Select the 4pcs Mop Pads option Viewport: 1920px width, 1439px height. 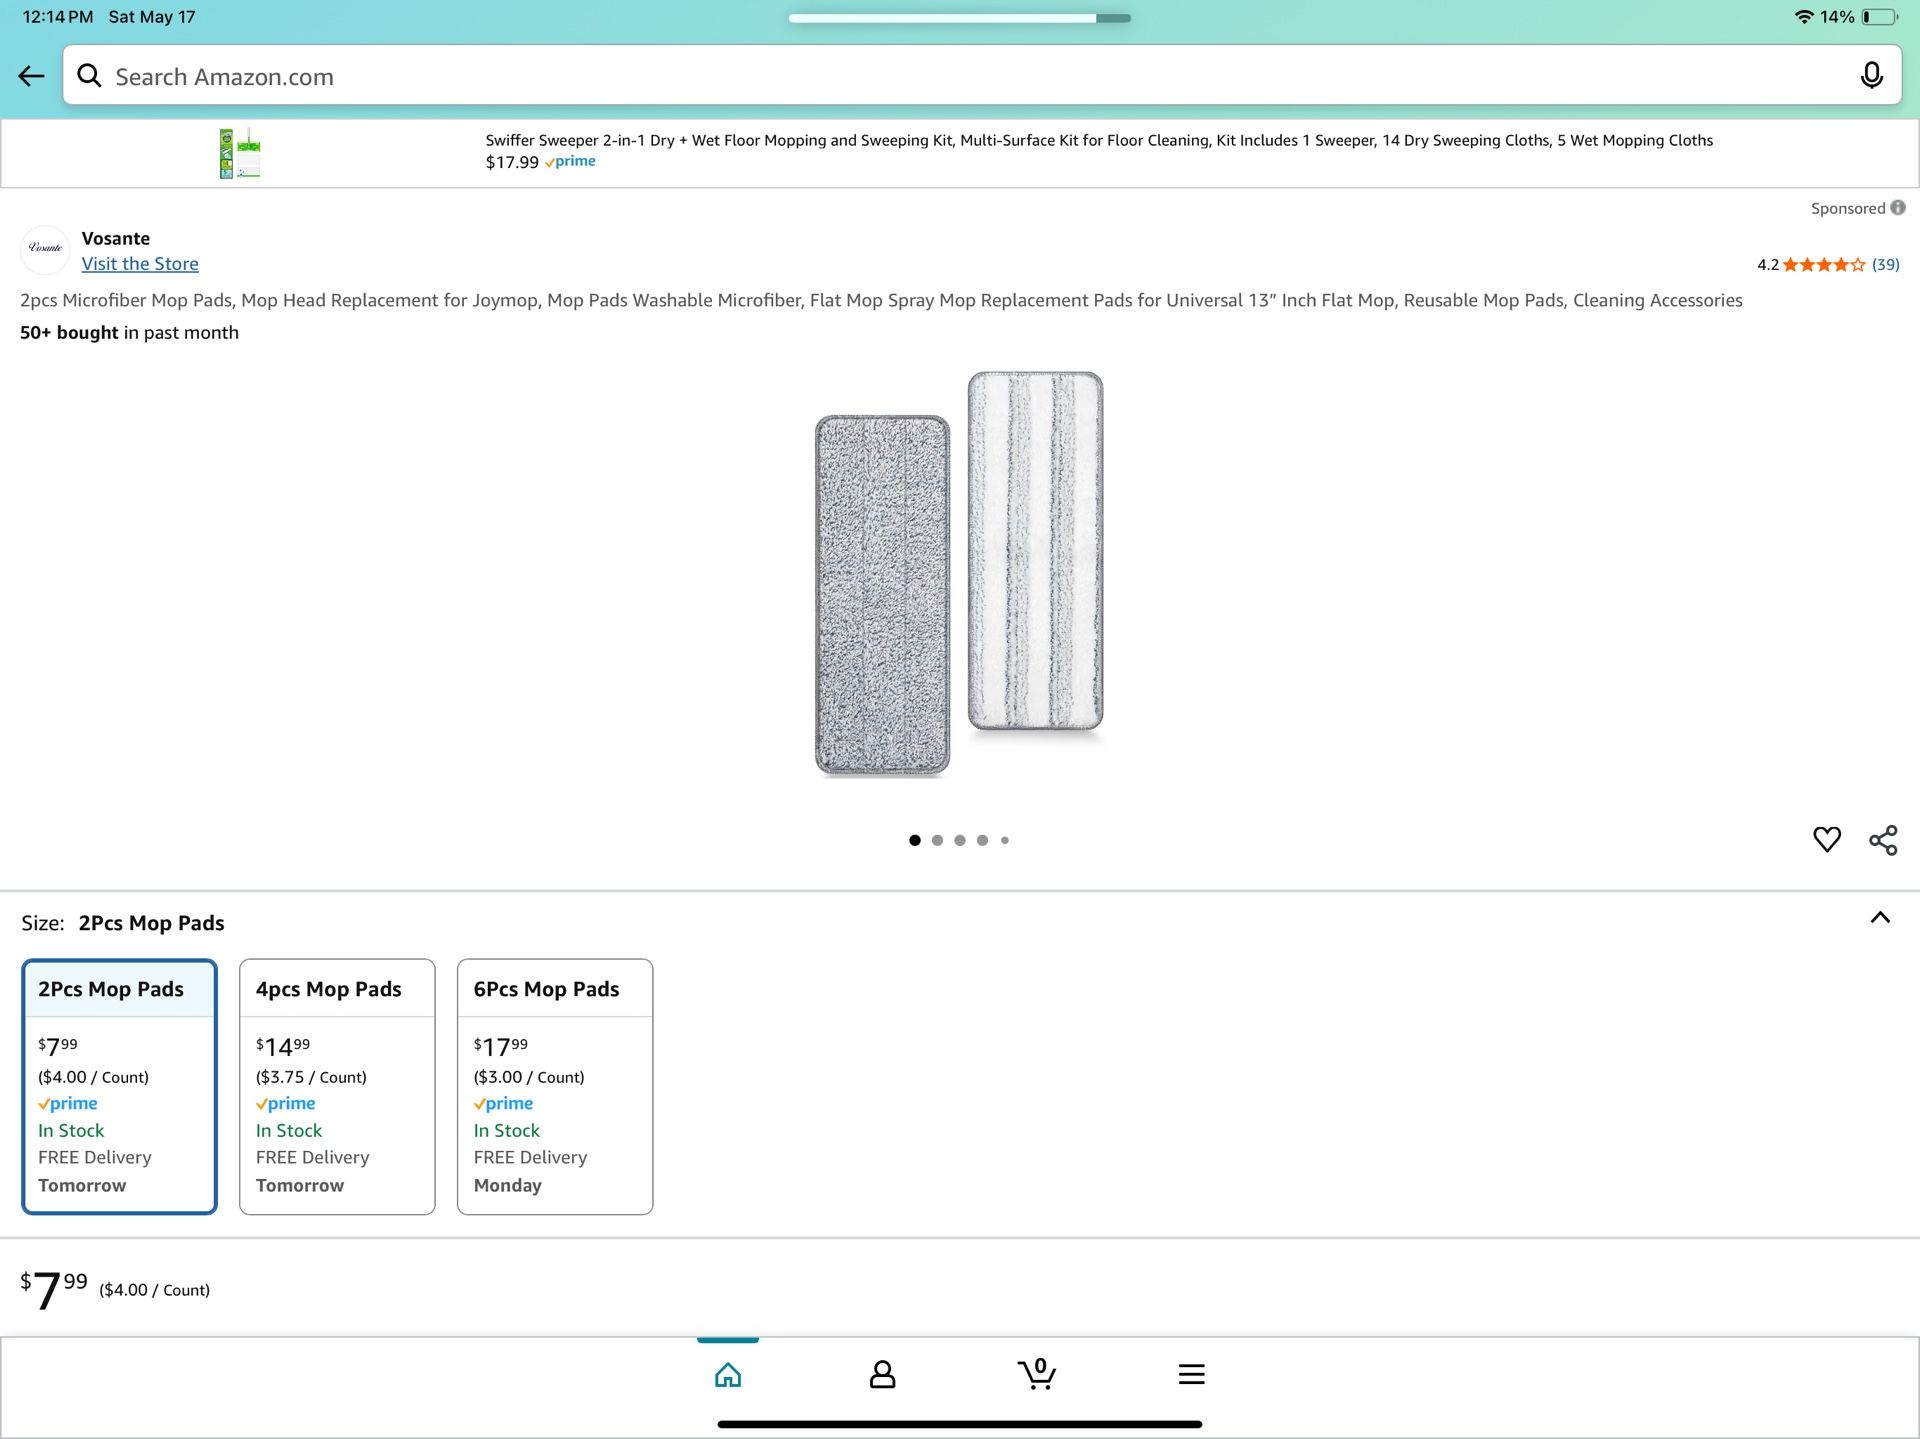[337, 1087]
